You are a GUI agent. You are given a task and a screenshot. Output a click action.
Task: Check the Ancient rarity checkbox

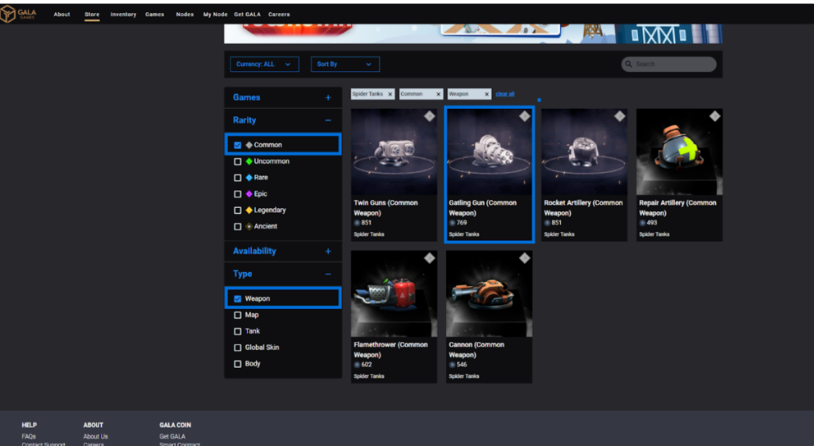tap(237, 226)
